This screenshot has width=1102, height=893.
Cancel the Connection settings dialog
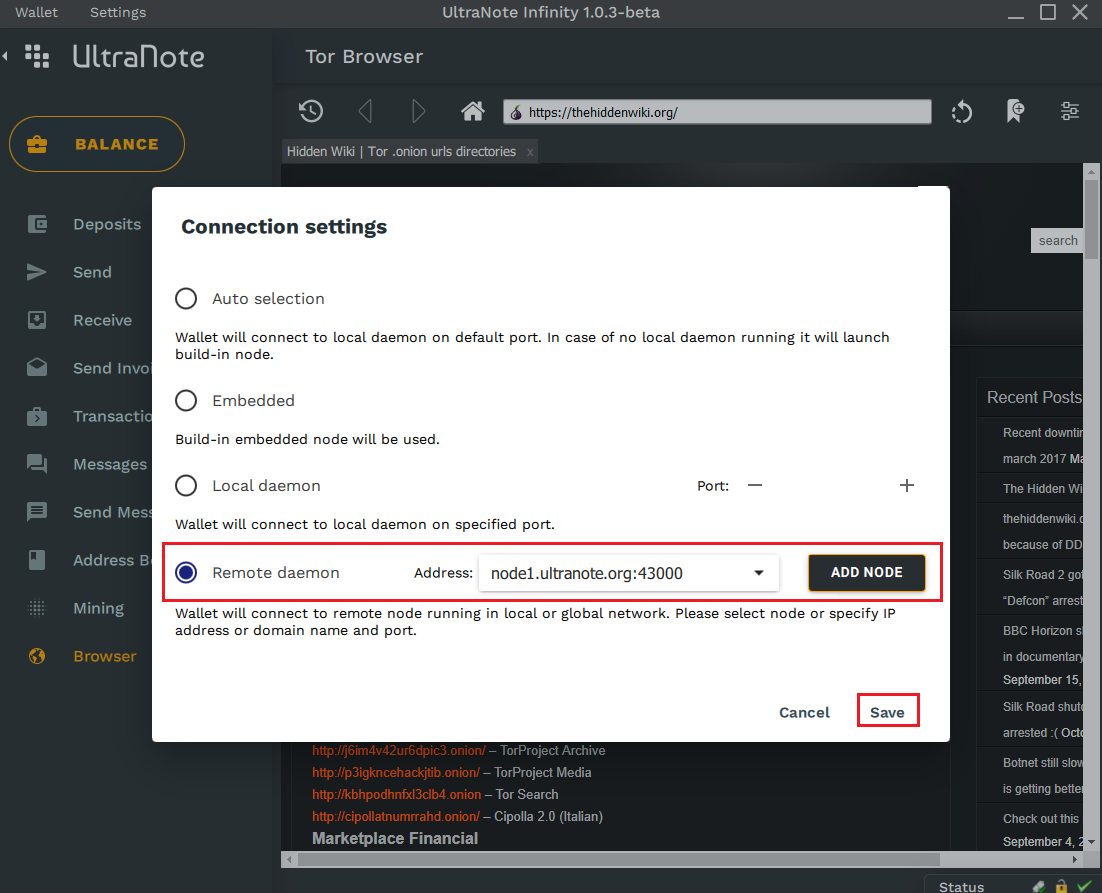pyautogui.click(x=804, y=712)
